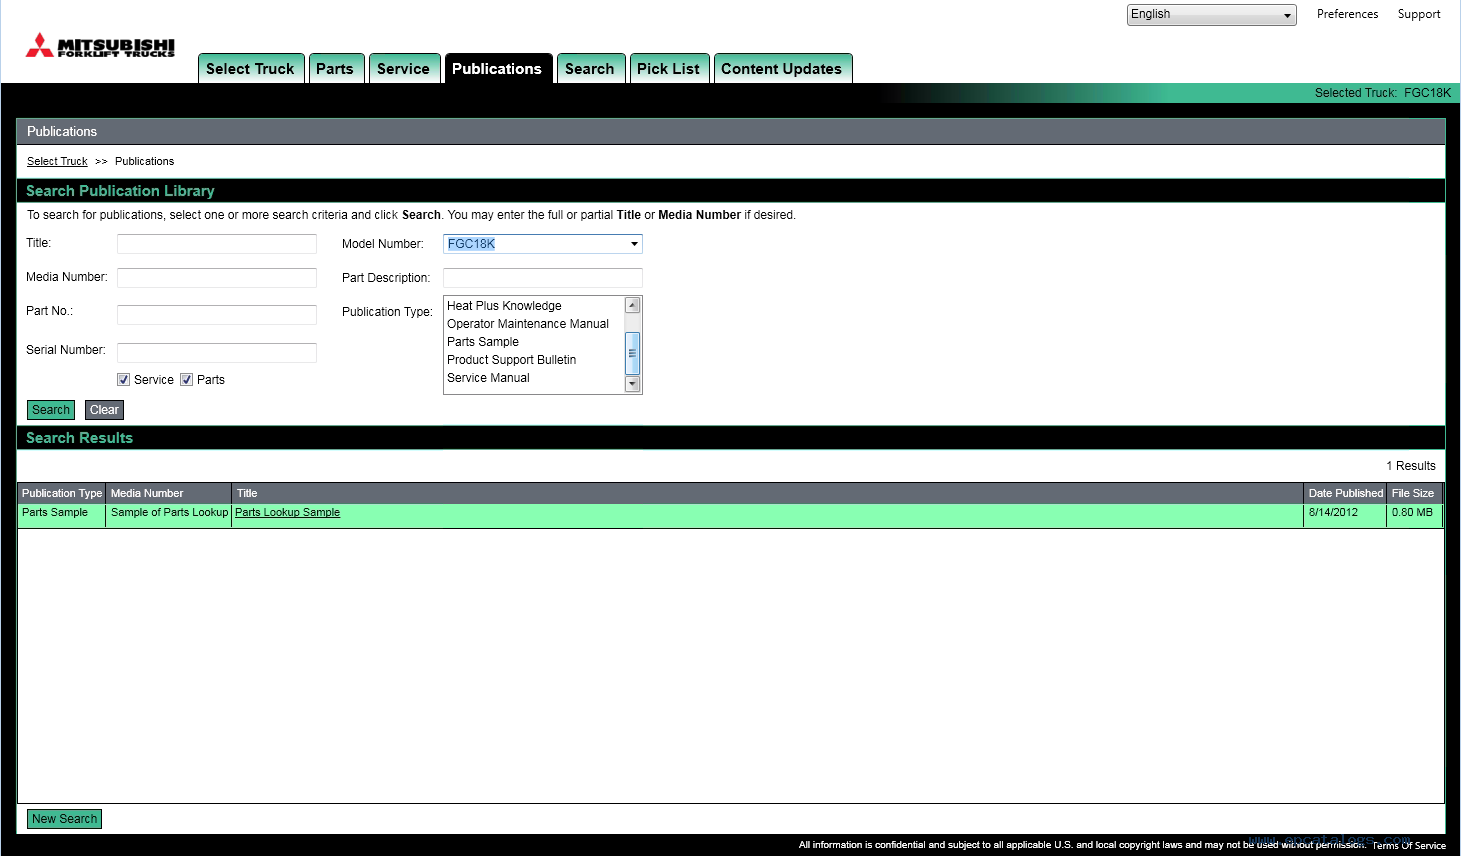The height and width of the screenshot is (856, 1461).
Task: Click publication type list scroll down arrow
Action: click(x=632, y=384)
